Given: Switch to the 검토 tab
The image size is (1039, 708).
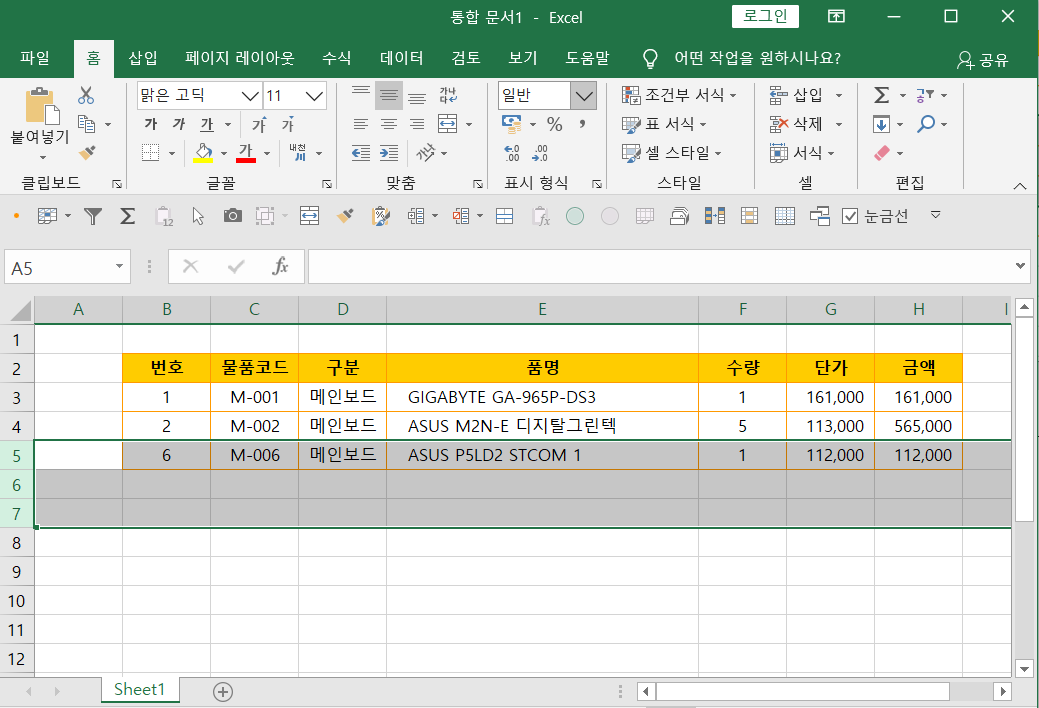Looking at the screenshot, I should 465,58.
